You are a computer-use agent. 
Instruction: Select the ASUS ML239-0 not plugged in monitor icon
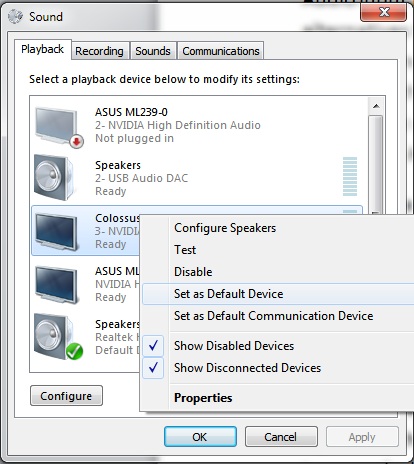pyautogui.click(x=59, y=127)
